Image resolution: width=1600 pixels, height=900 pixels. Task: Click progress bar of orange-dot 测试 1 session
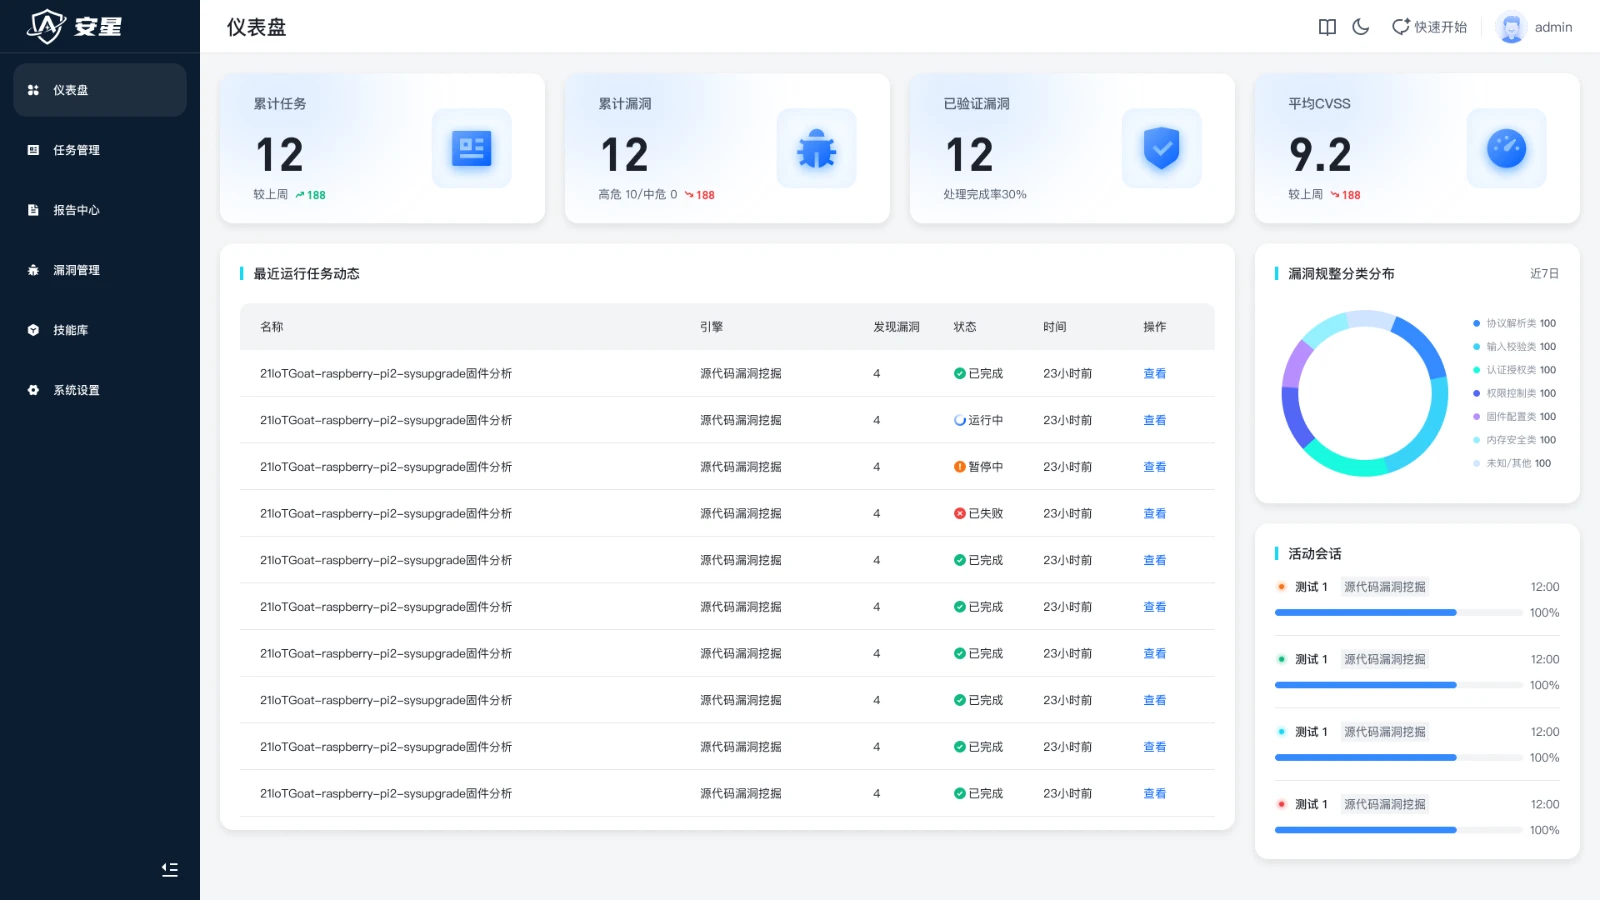(1399, 612)
